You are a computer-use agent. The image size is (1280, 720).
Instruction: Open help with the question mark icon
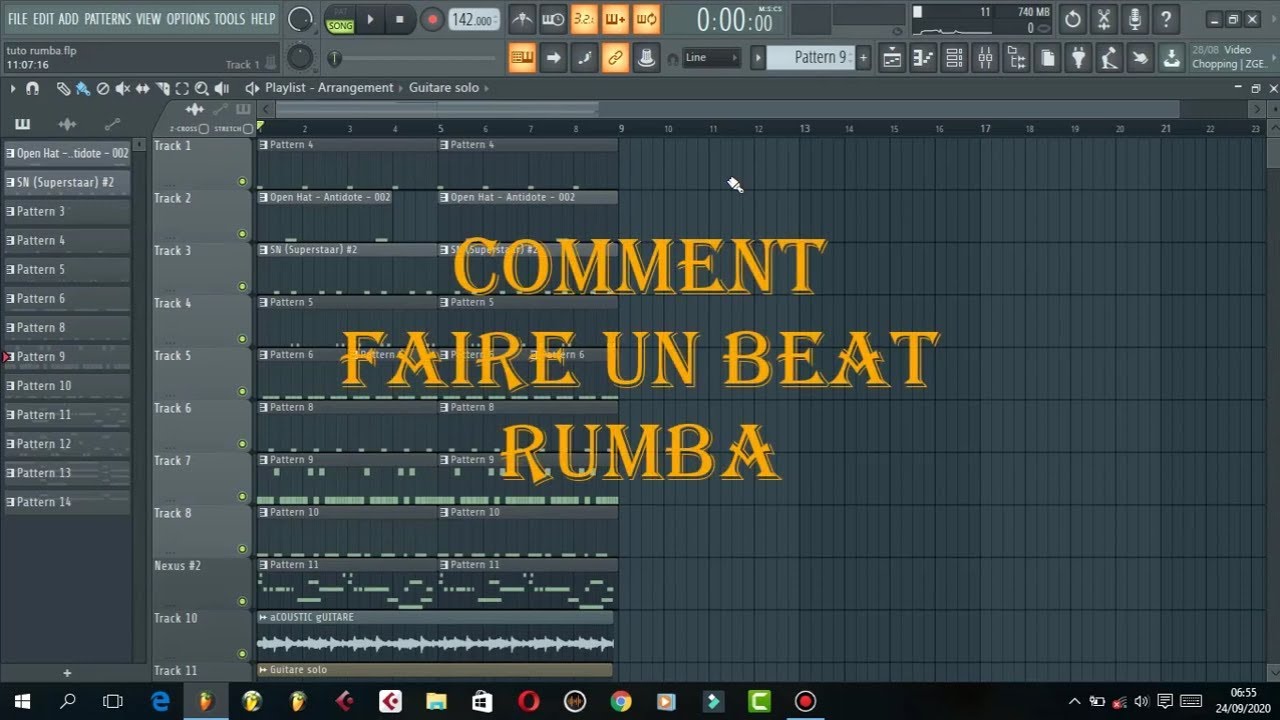click(1165, 19)
